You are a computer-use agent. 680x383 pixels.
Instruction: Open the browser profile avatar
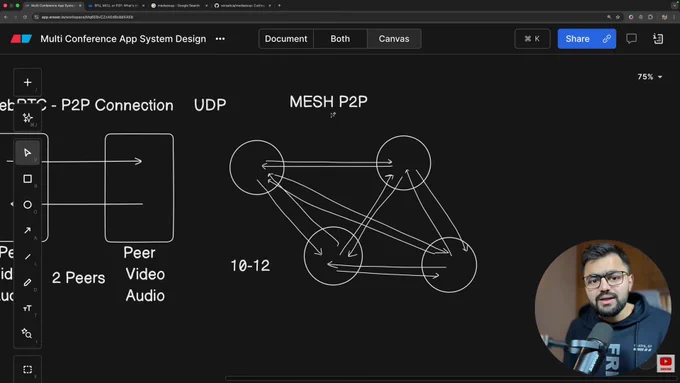coord(664,17)
